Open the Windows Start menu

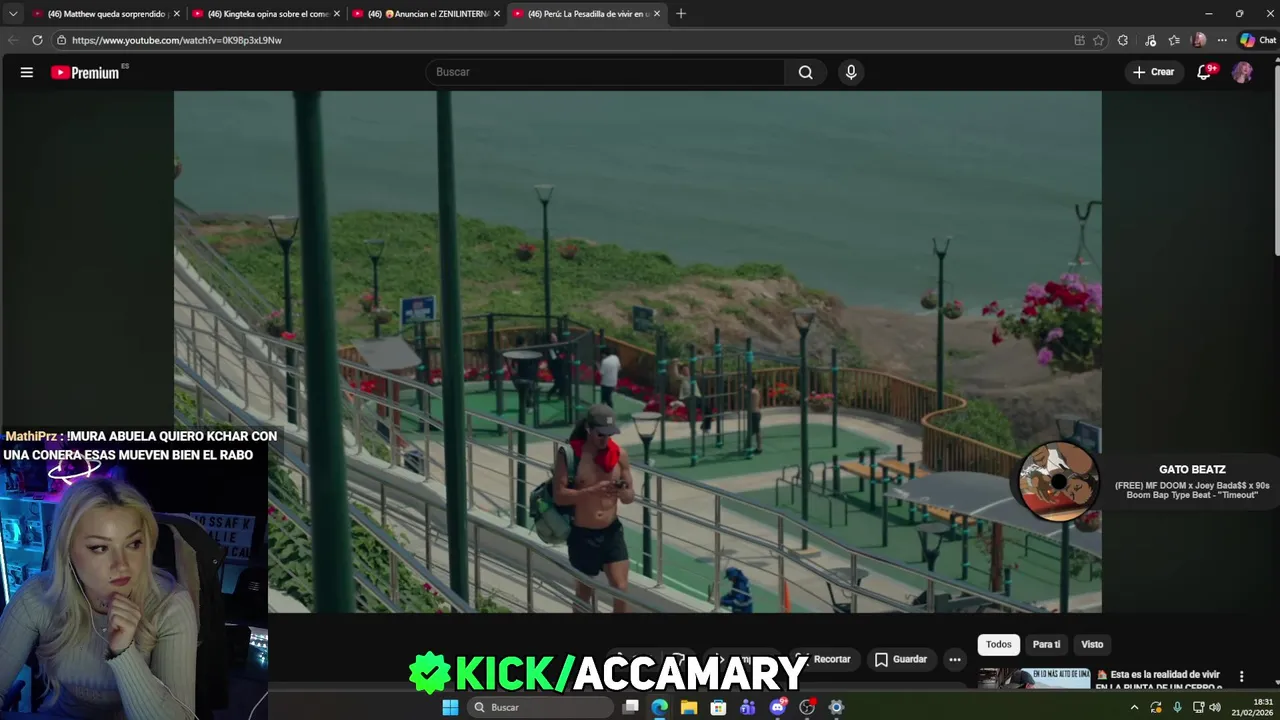coord(450,707)
